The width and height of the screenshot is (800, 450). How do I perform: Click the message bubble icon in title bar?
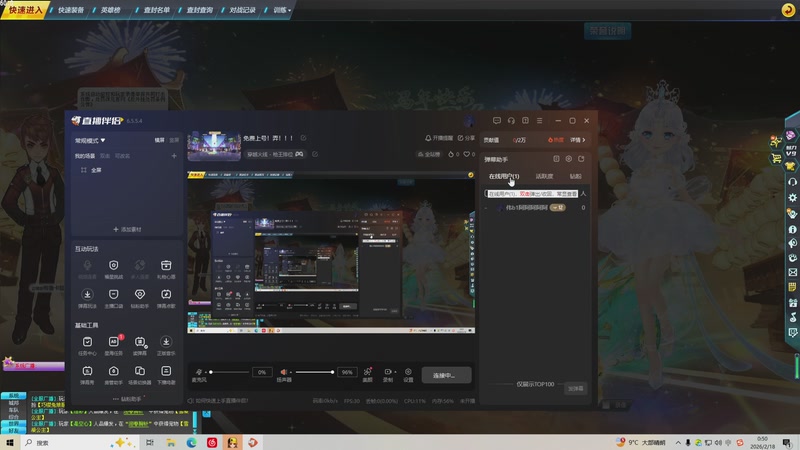(496, 121)
